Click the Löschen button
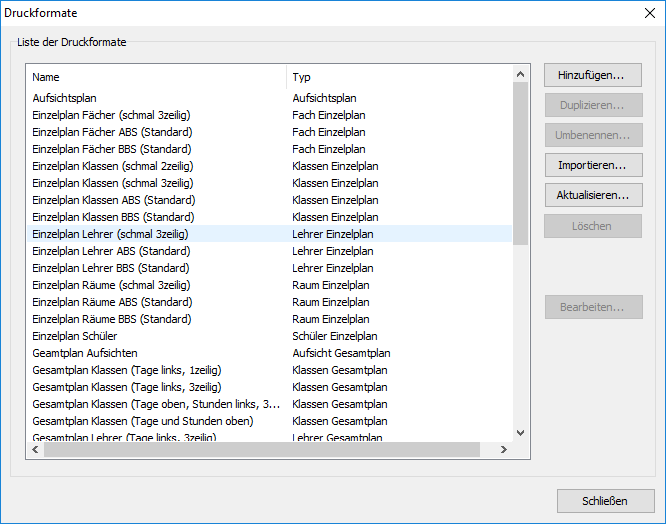 [x=593, y=226]
